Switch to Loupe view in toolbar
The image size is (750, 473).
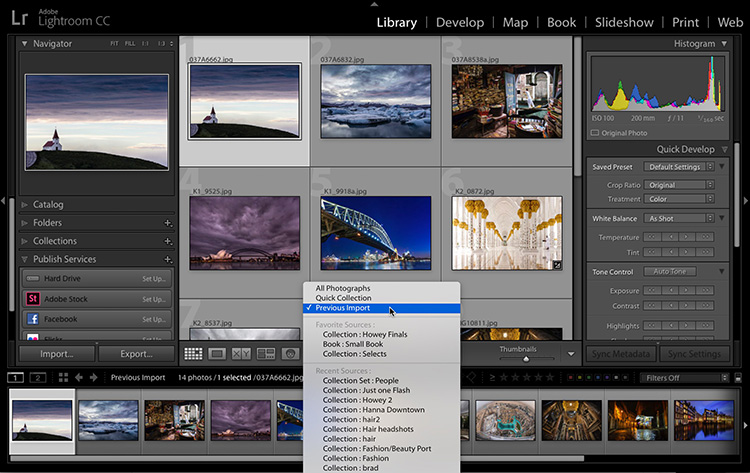point(217,354)
